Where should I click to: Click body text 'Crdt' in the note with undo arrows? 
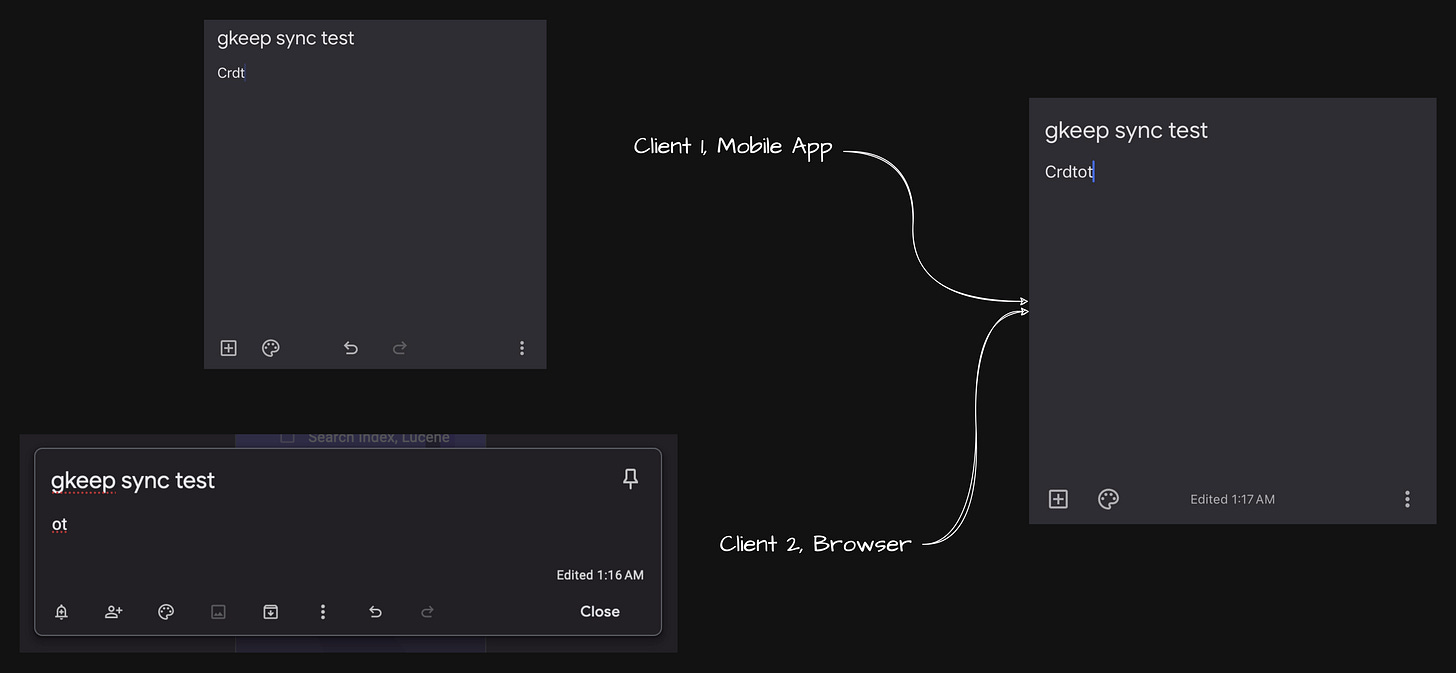point(231,73)
